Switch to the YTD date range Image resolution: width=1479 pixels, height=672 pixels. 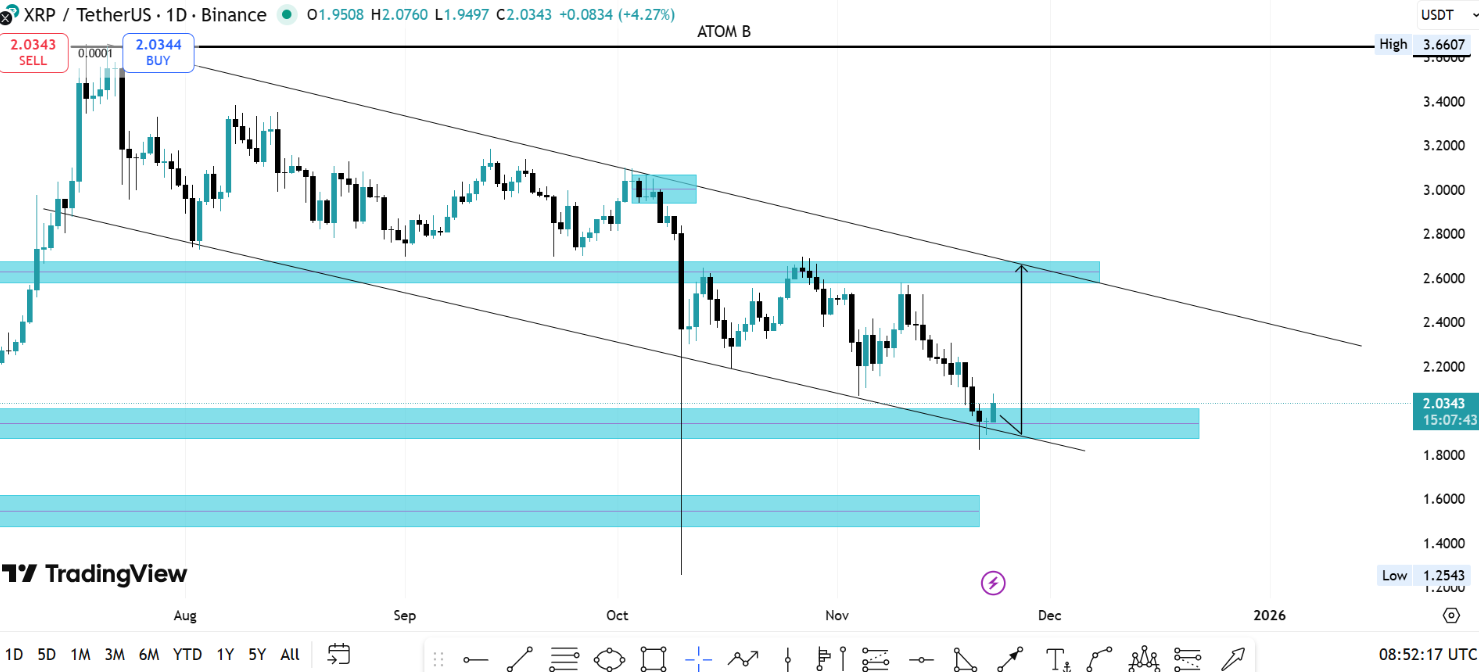187,654
